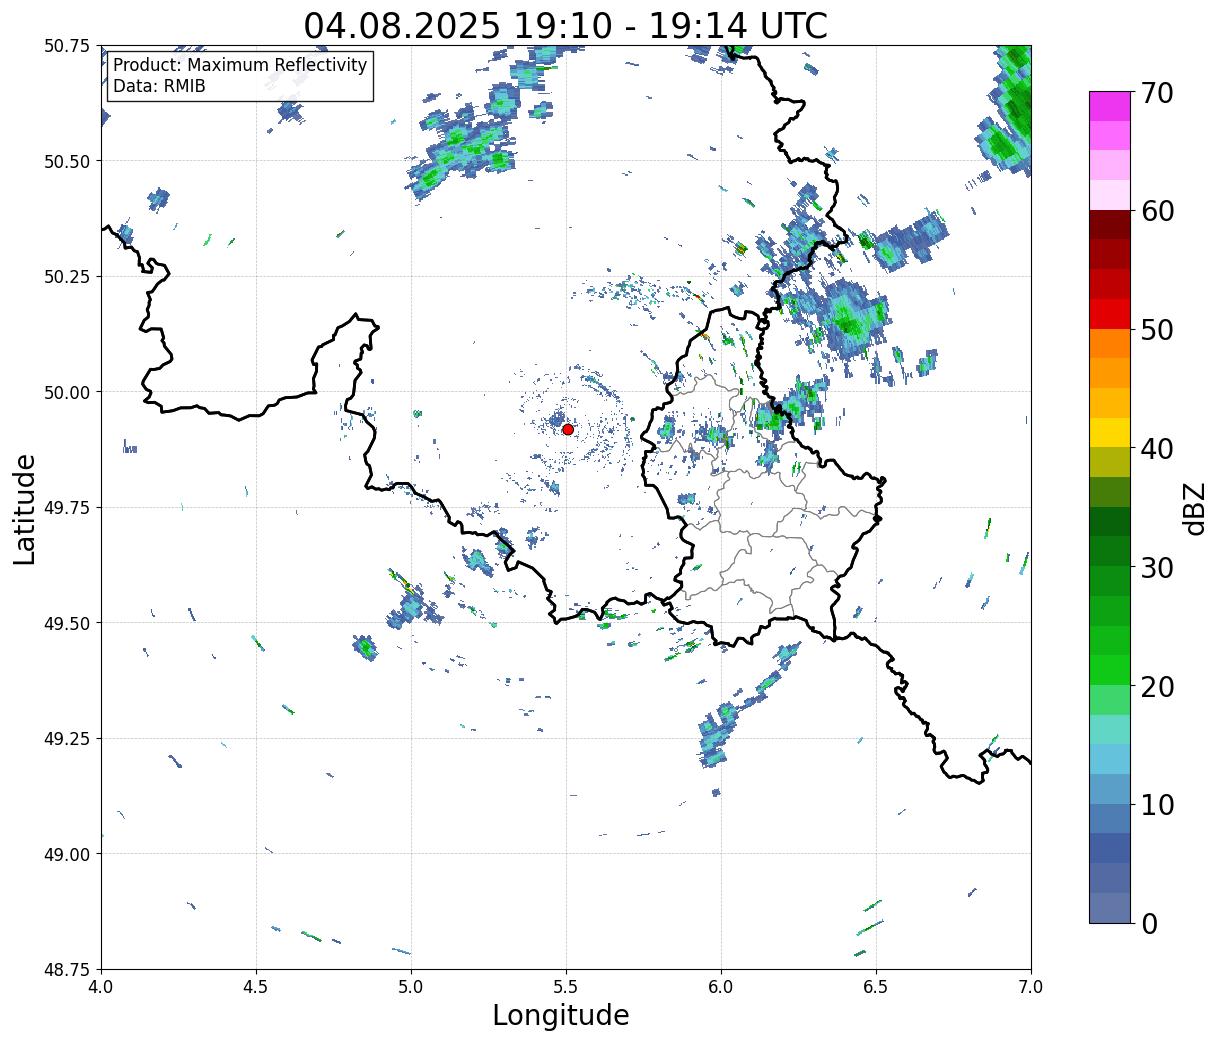The image size is (1219, 1040).
Task: Click the latitude tick label 49.75
Action: (67, 508)
